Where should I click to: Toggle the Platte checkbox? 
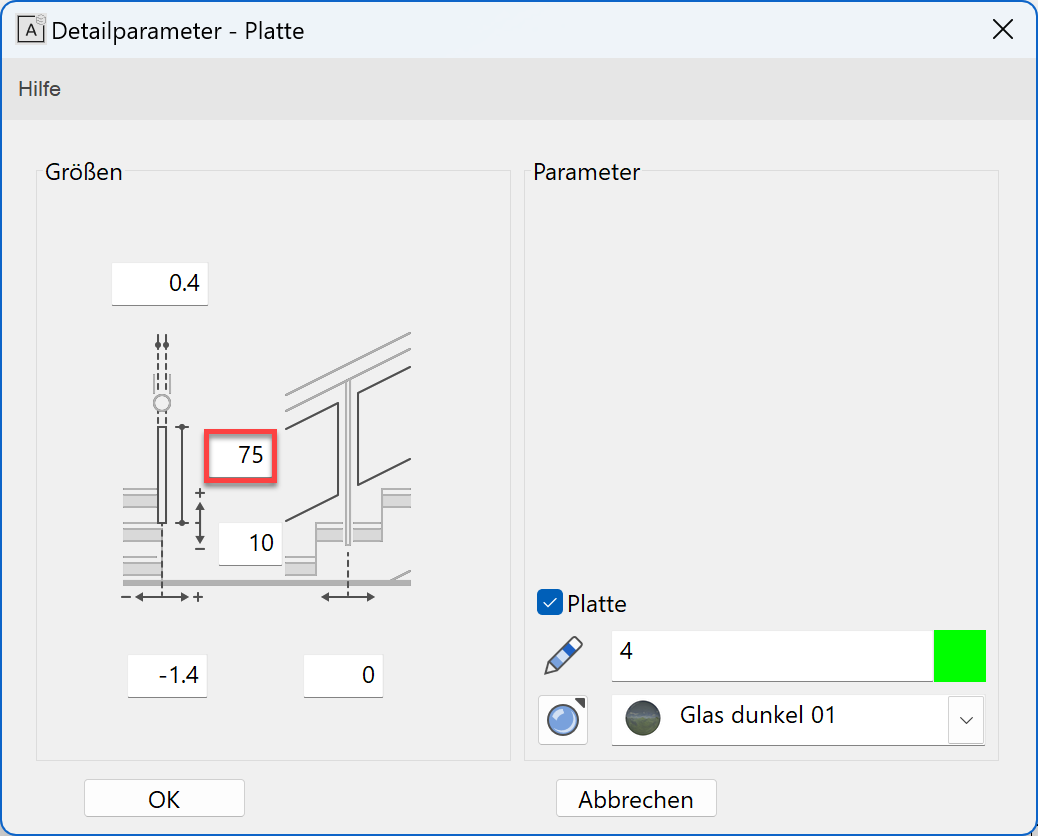[550, 603]
